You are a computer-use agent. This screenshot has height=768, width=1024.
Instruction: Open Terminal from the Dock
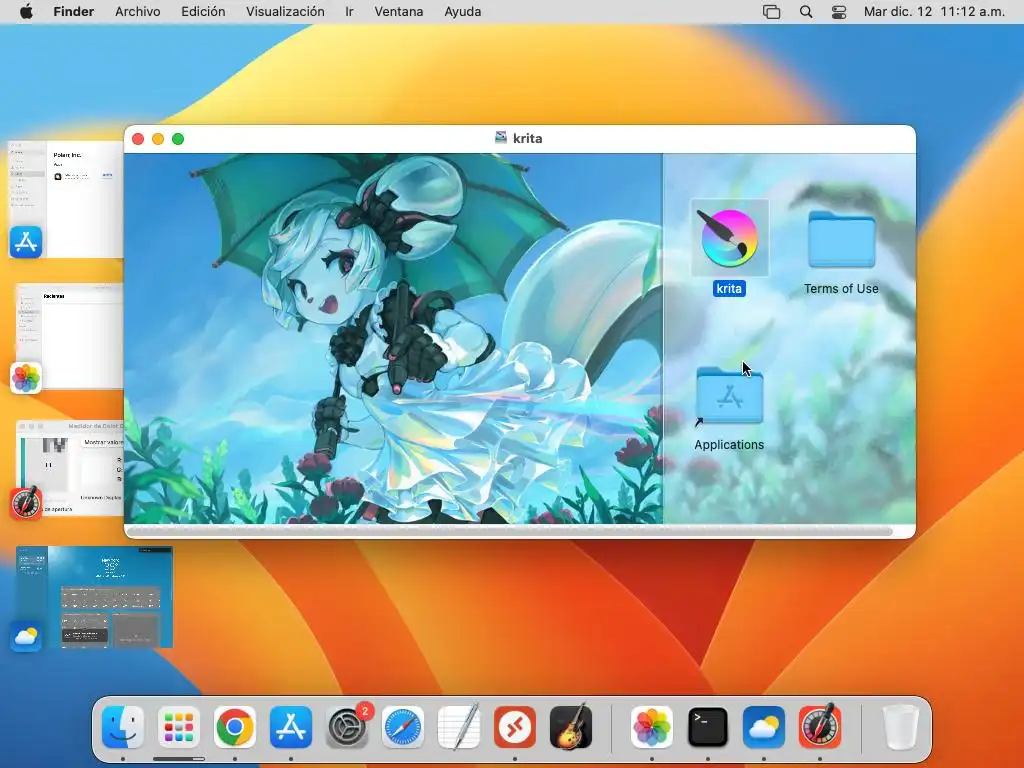click(708, 727)
